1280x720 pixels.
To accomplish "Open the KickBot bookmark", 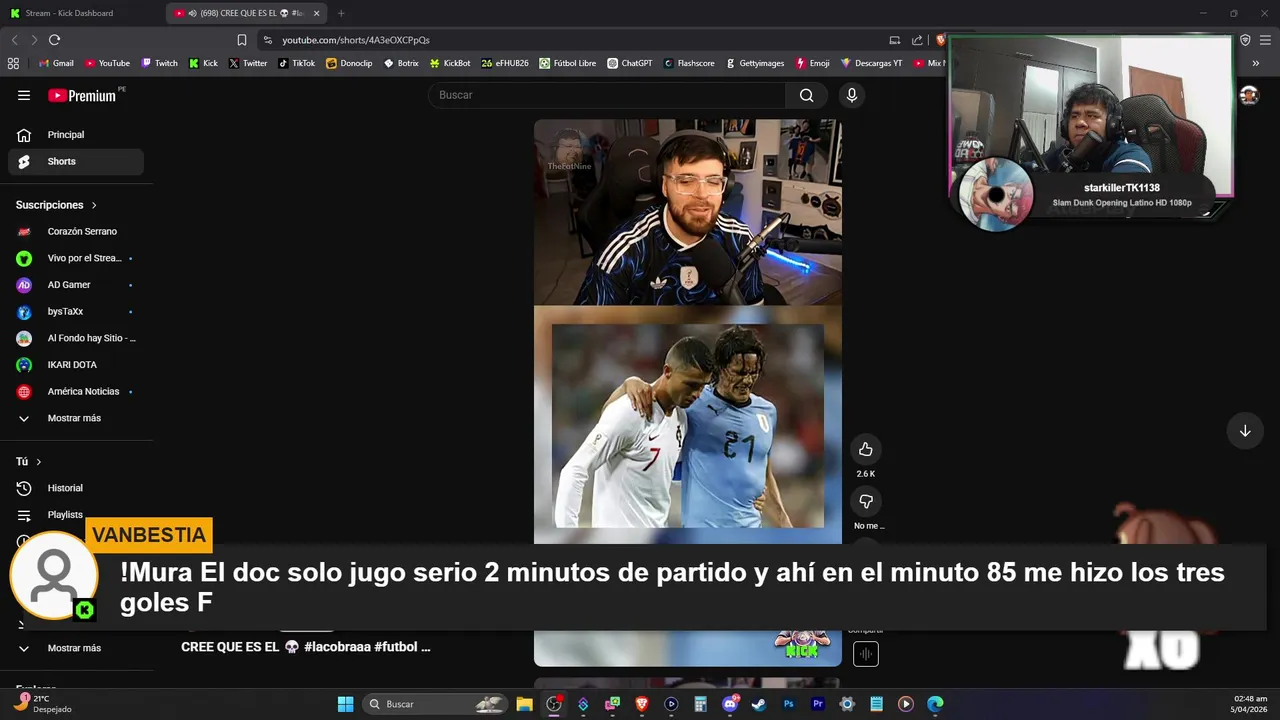I will [x=450, y=63].
